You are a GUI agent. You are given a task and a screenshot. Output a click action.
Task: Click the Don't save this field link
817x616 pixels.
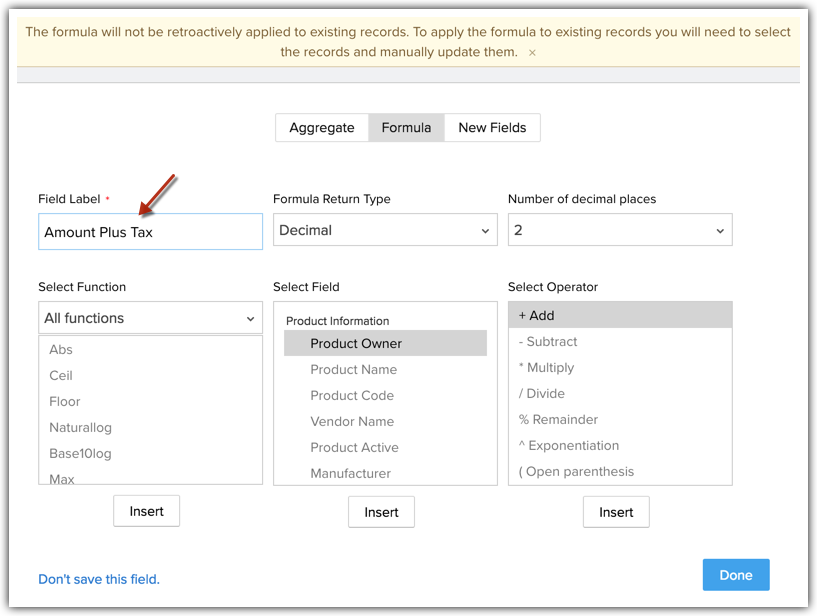tap(99, 579)
